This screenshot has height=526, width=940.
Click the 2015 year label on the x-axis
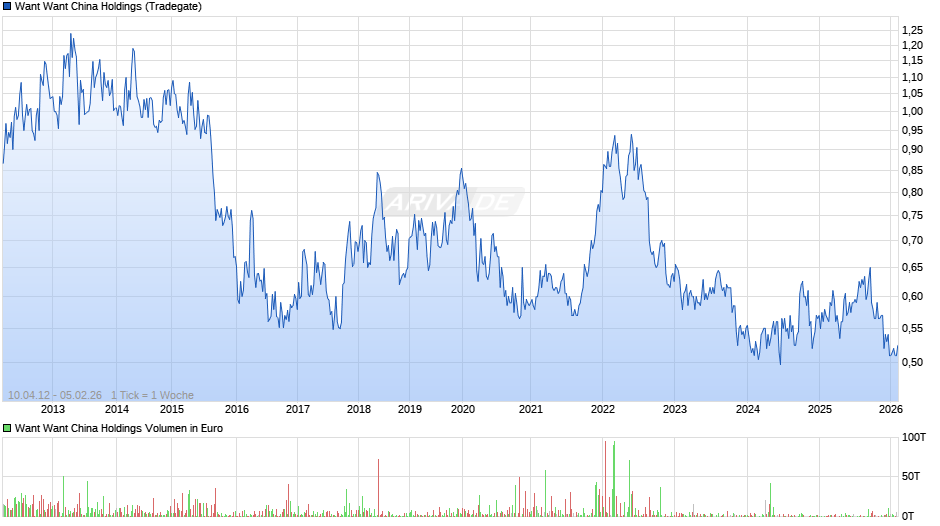[172, 409]
